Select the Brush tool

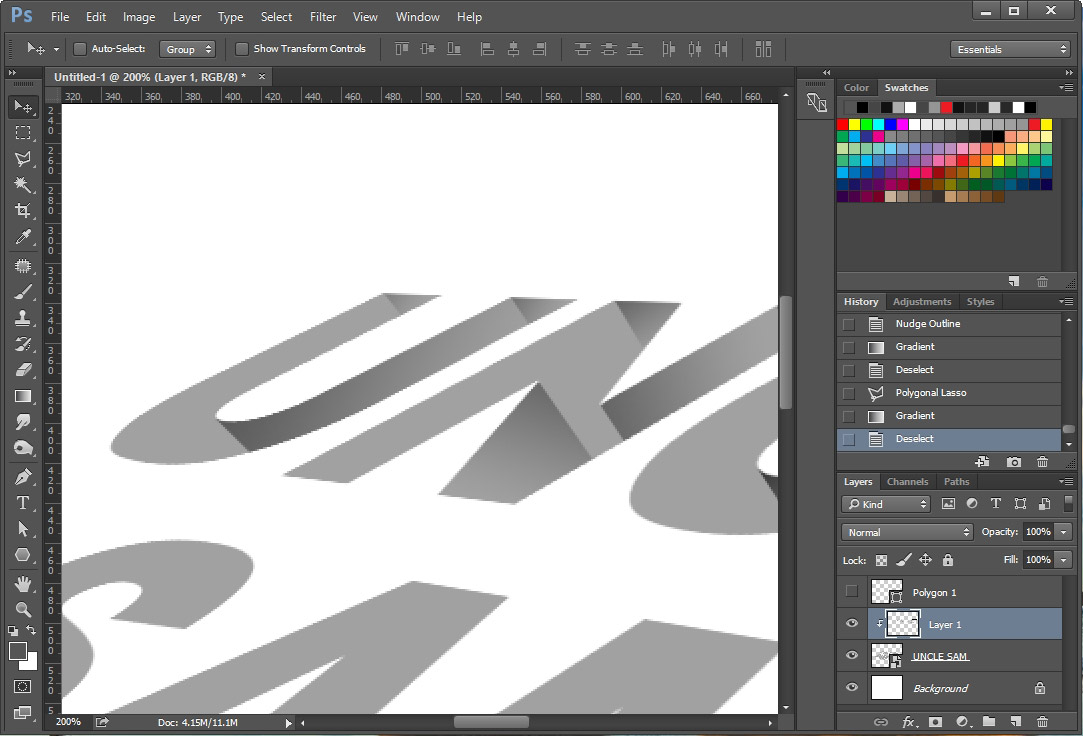click(x=23, y=290)
